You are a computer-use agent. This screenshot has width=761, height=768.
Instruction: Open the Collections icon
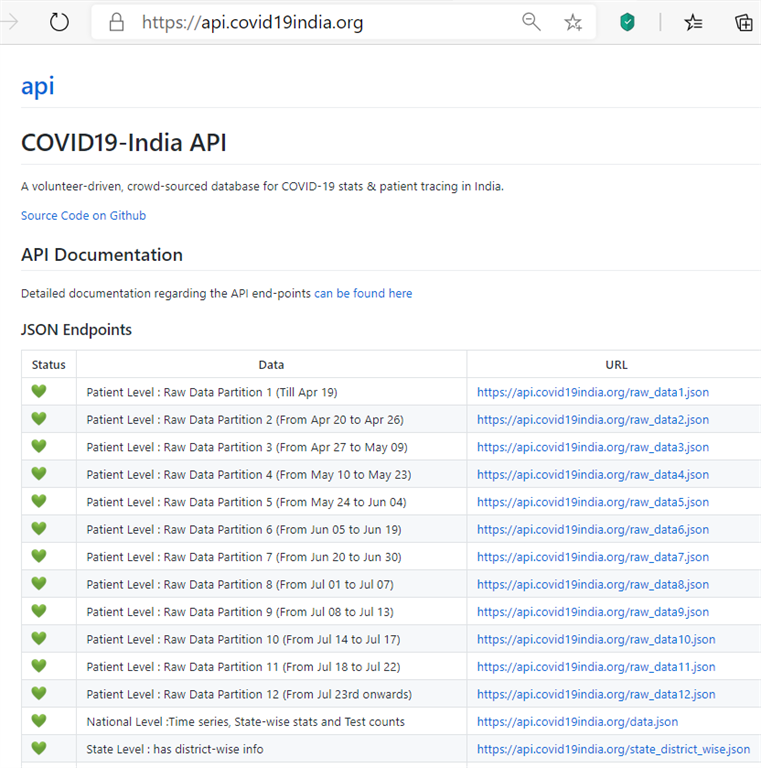click(743, 22)
